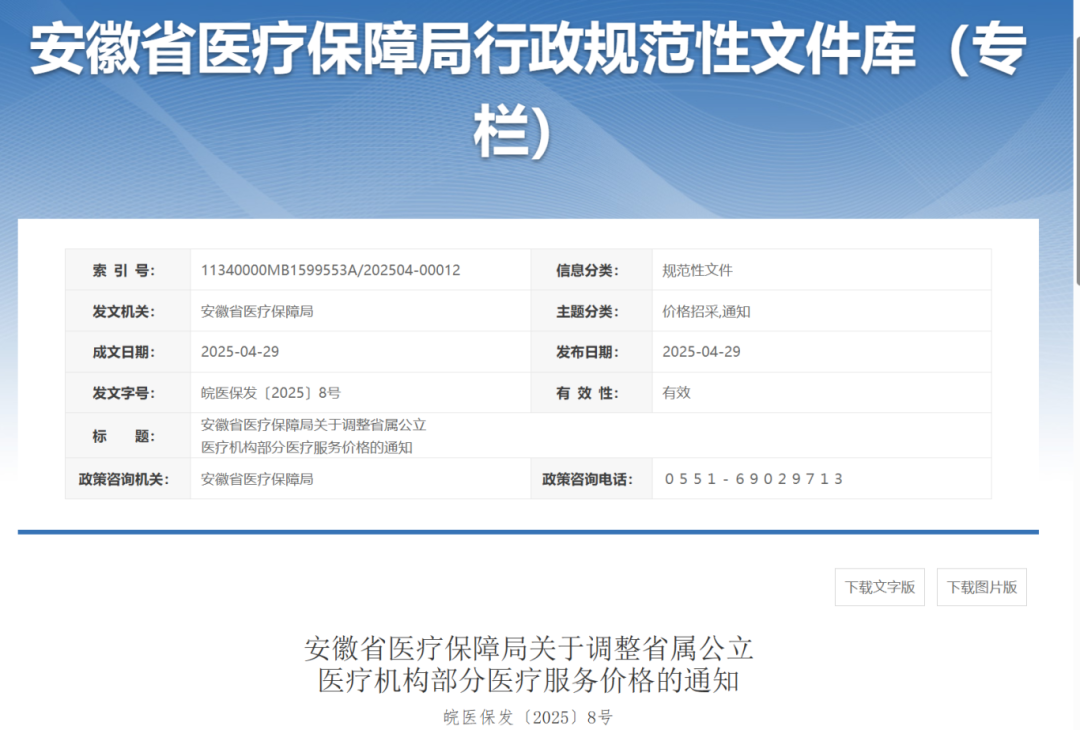Image resolution: width=1080 pixels, height=730 pixels.
Task: Click 安徽省医疗保障局 in the 政策咨询机关 row
Action: 257,479
